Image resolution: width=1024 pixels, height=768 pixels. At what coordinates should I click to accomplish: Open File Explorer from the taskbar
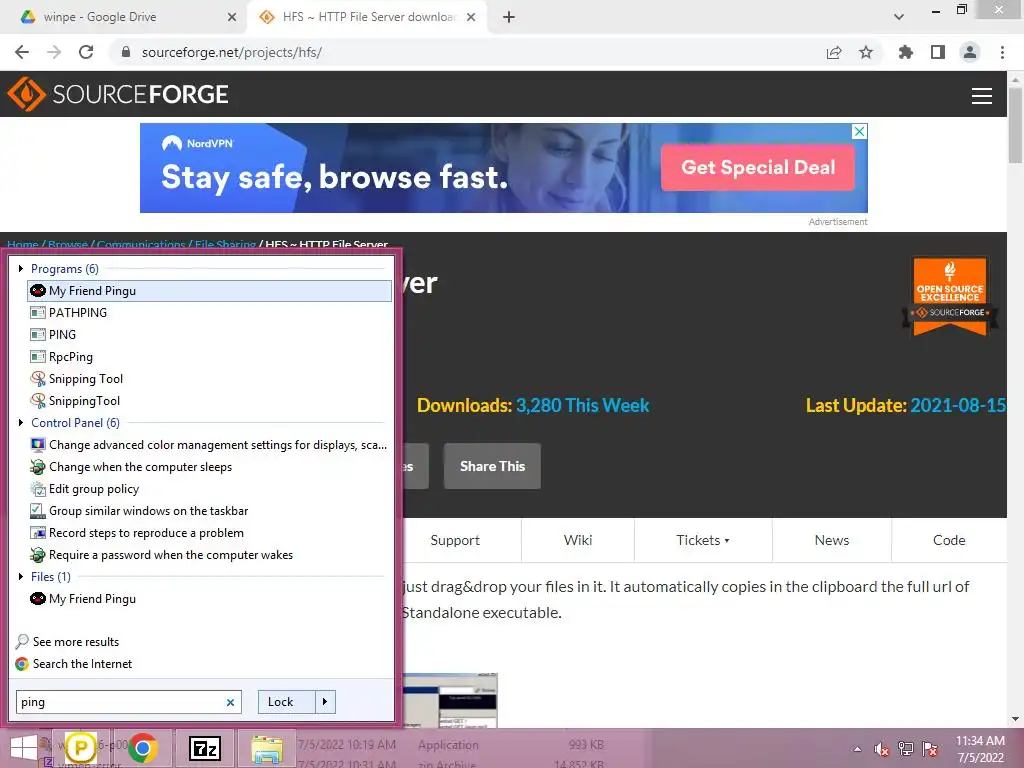[x=266, y=748]
